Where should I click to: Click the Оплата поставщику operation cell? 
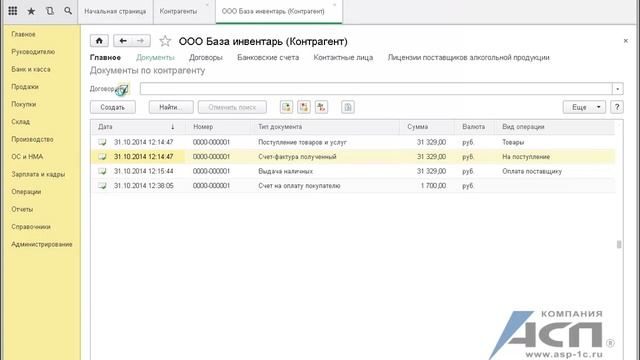pyautogui.click(x=532, y=171)
